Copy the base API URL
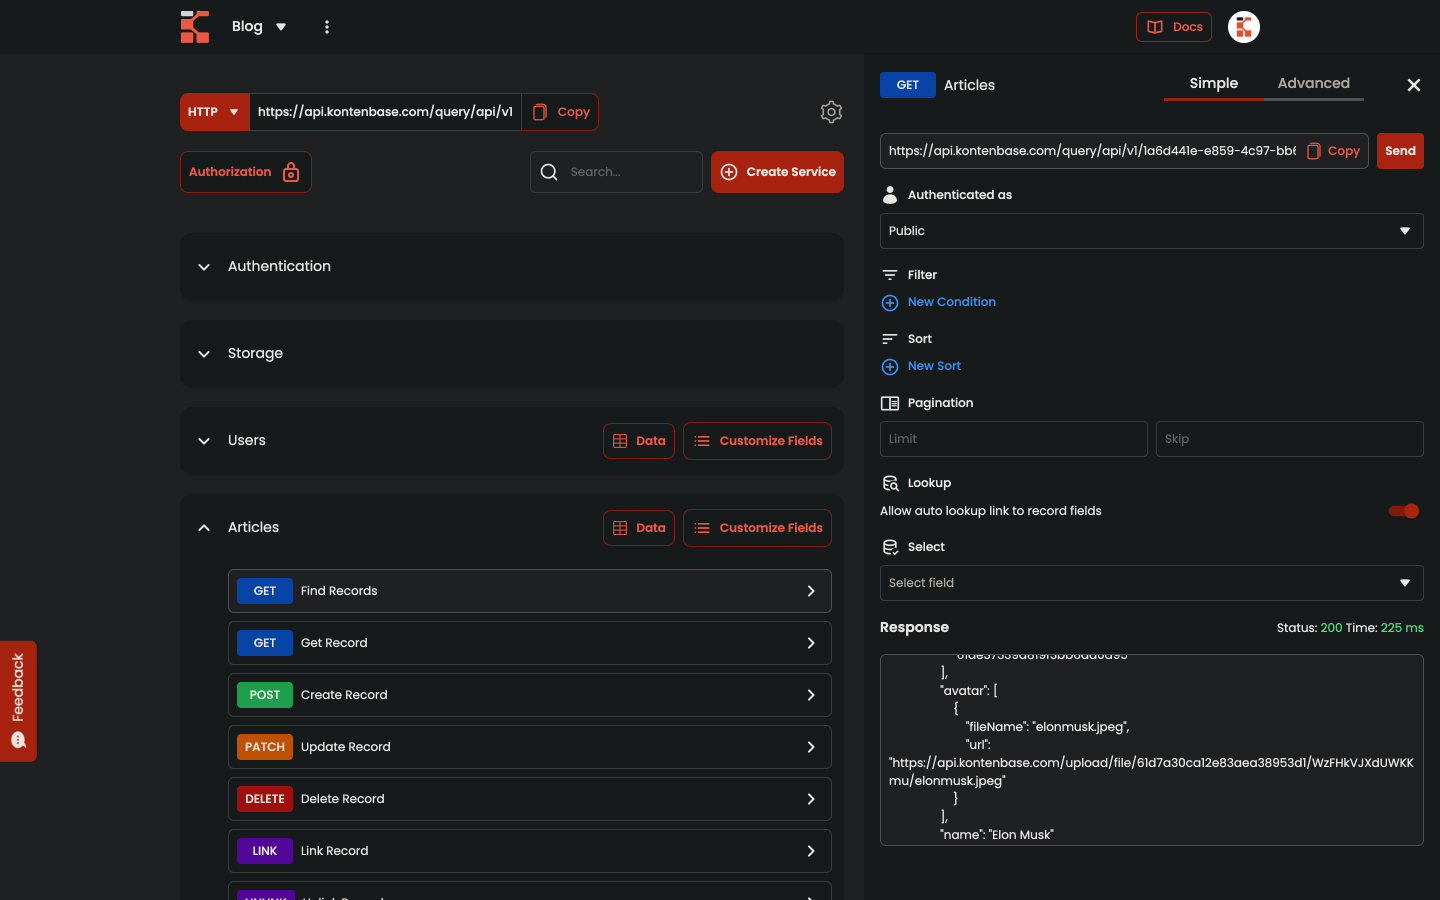 (561, 112)
